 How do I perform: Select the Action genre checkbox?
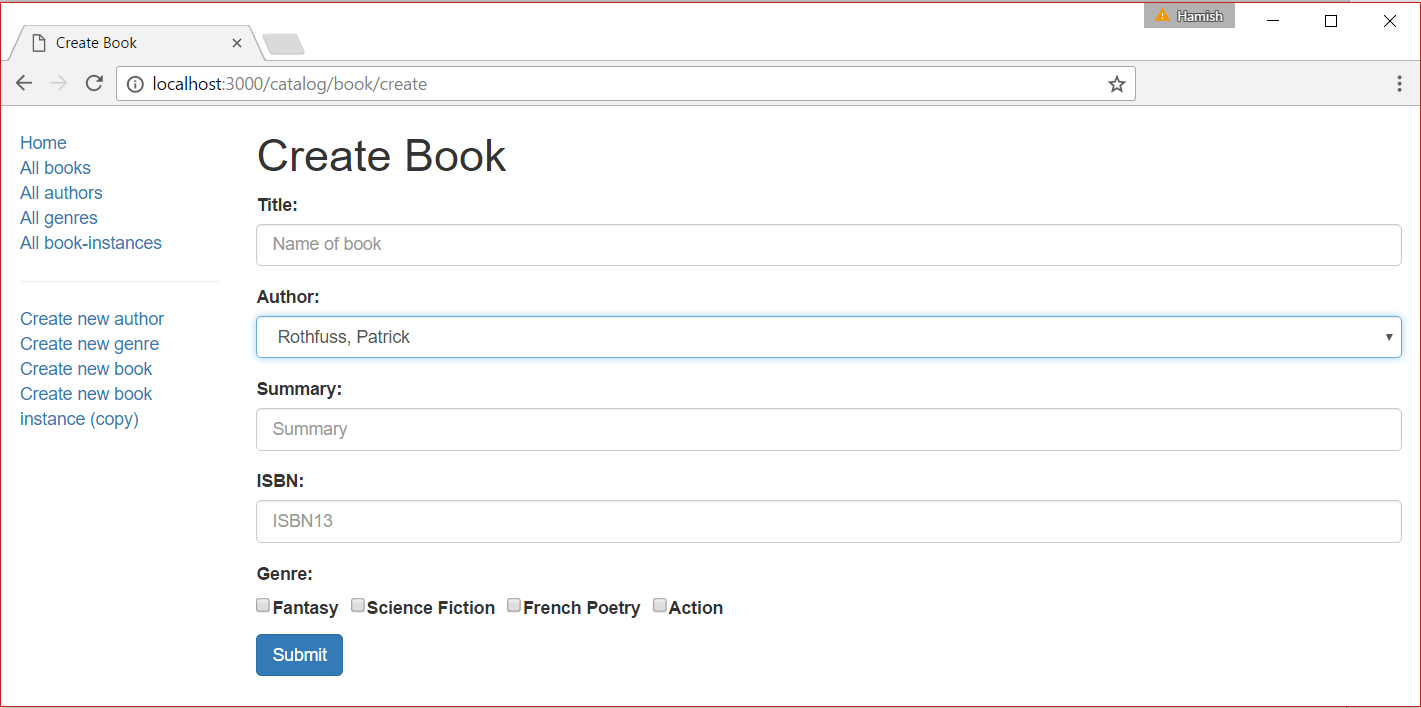point(659,604)
